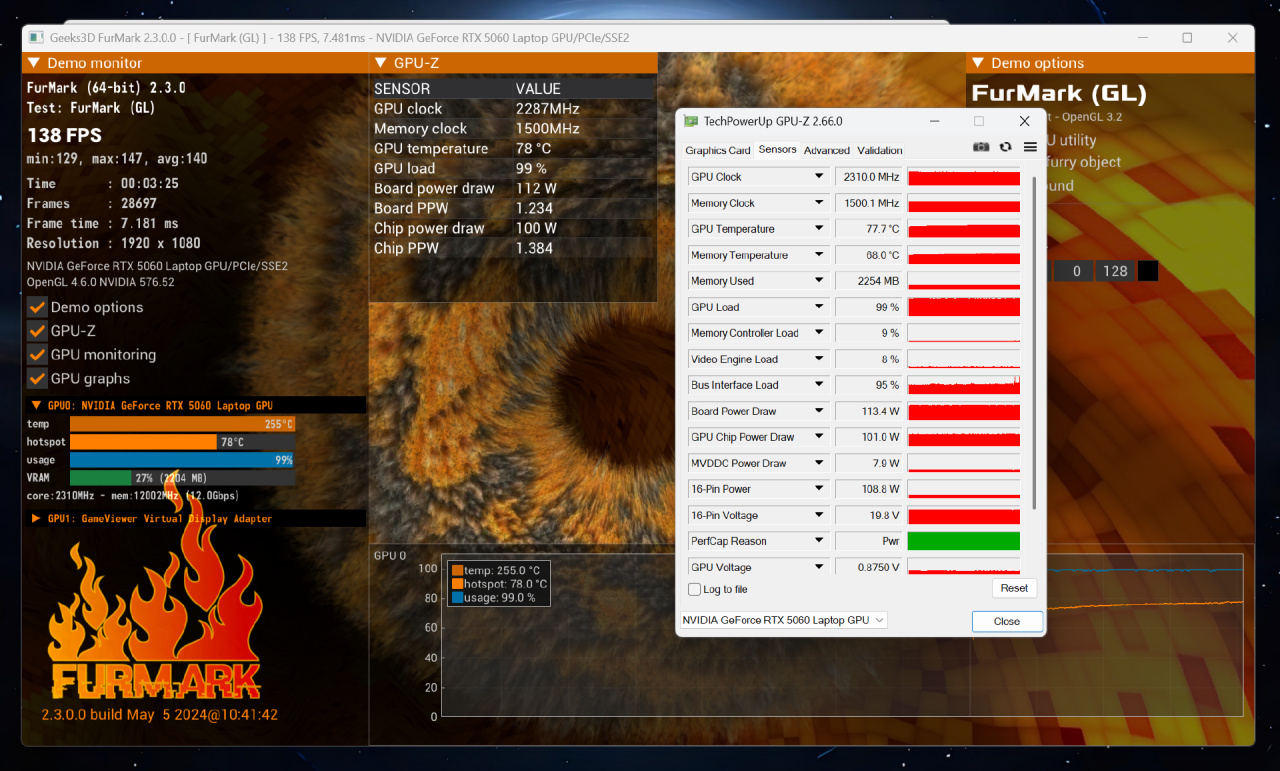Open the Advanced tab in GPU-Z

click(x=827, y=150)
